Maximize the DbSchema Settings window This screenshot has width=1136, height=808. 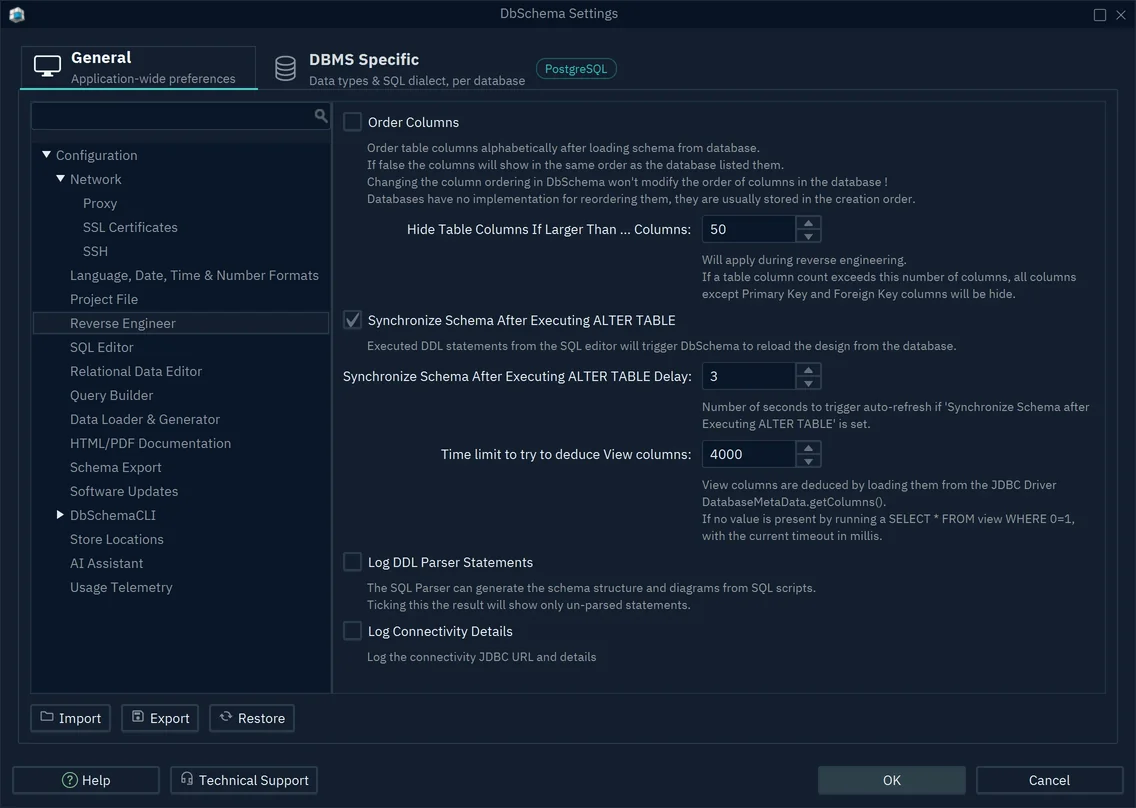[1100, 14]
